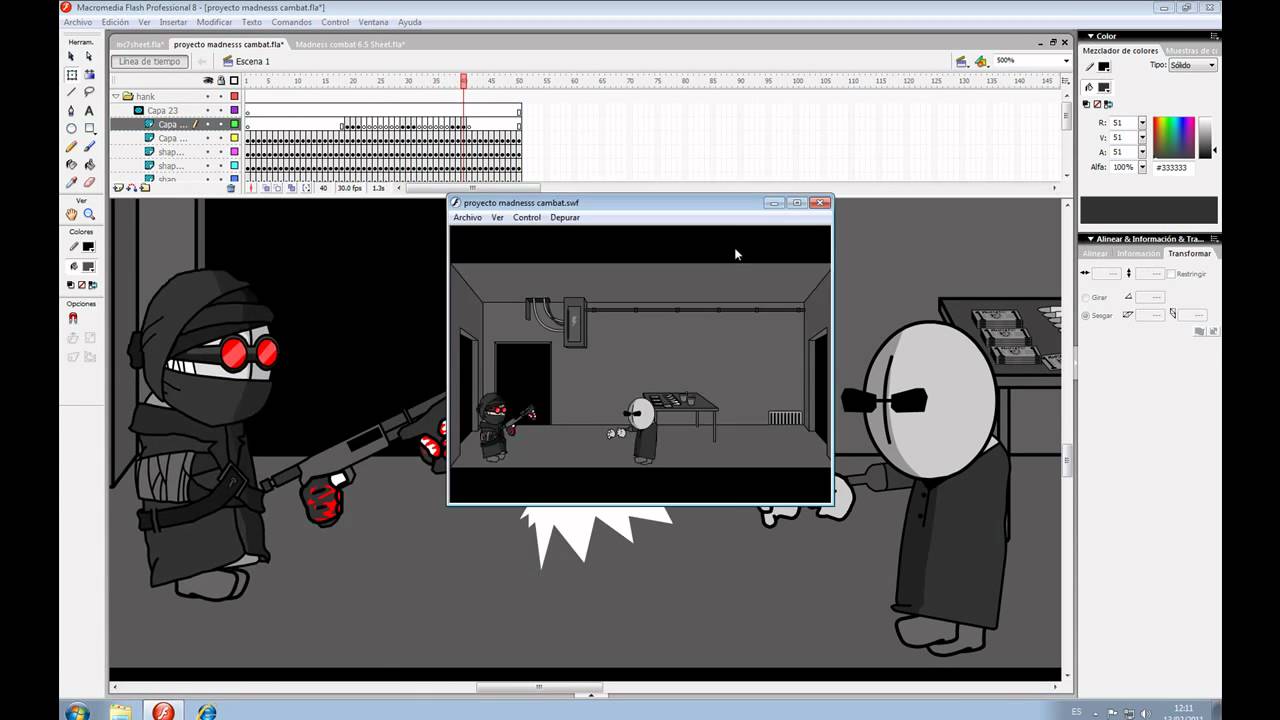Viewport: 1280px width, 720px height.
Task: Open the R value slider dropdown
Action: click(1142, 123)
